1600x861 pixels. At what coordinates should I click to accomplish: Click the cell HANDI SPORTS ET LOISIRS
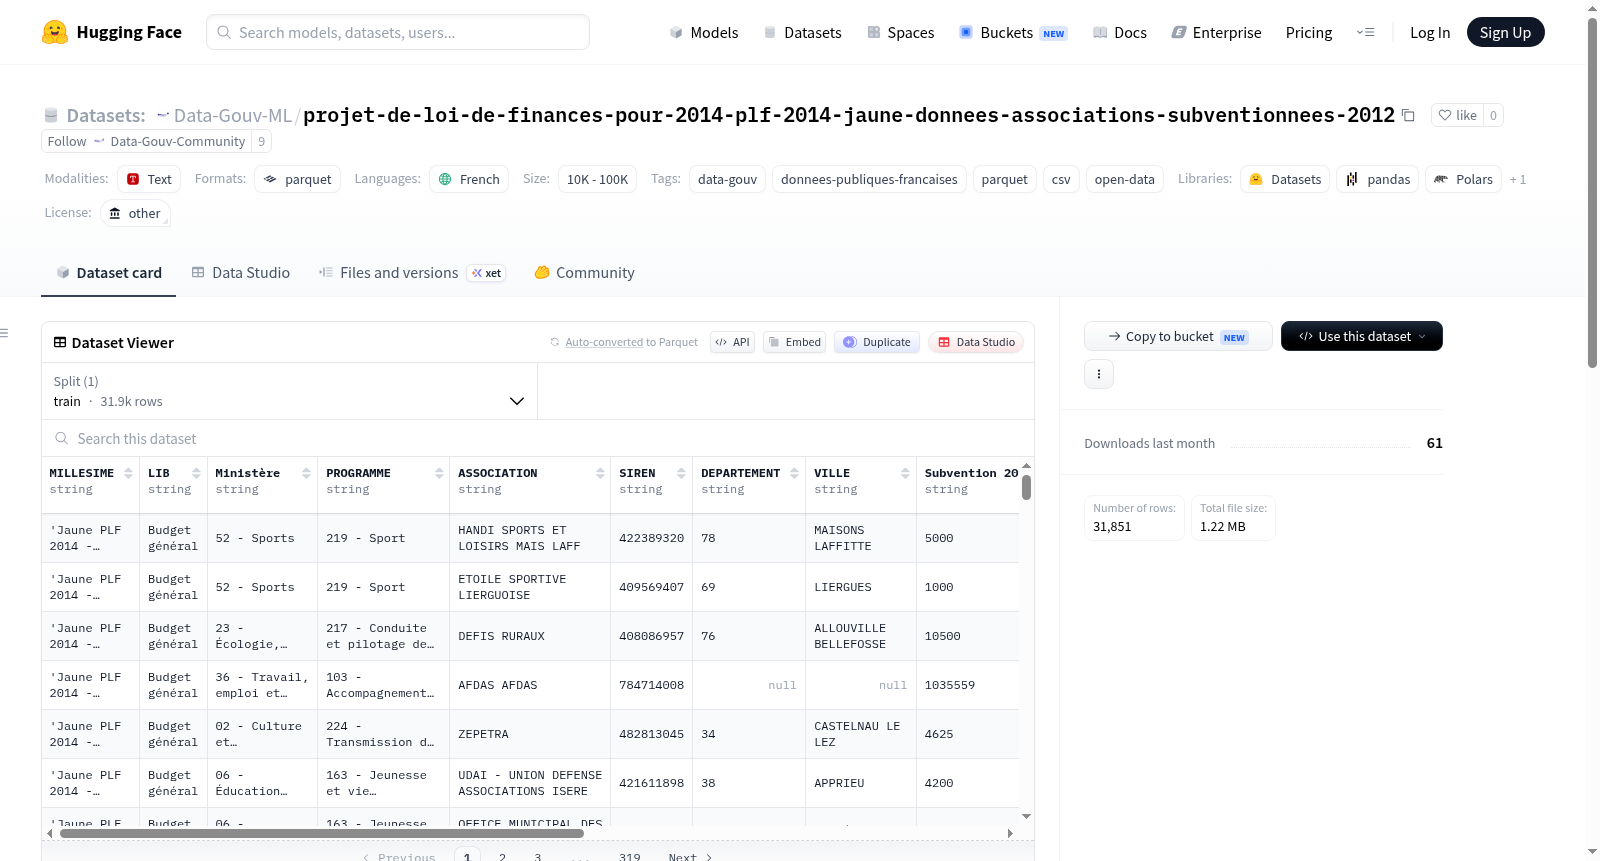530,538
